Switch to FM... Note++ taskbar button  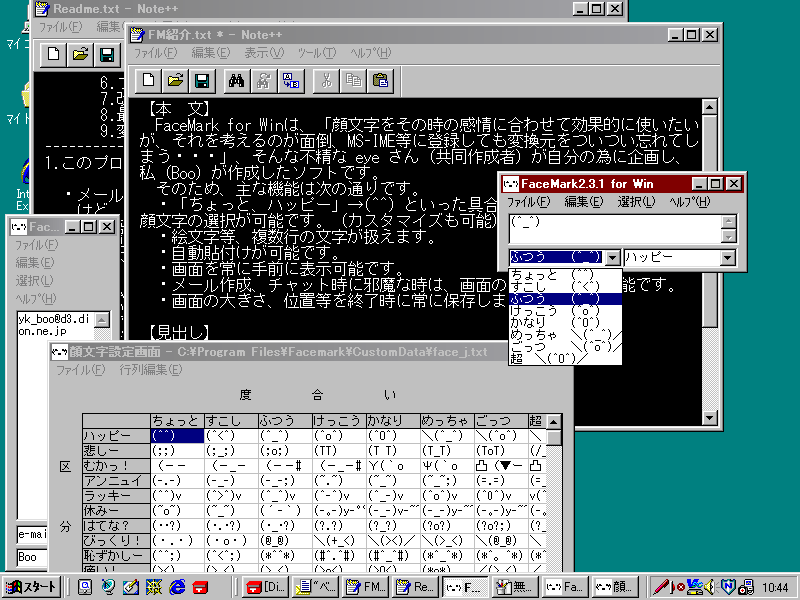(365, 587)
